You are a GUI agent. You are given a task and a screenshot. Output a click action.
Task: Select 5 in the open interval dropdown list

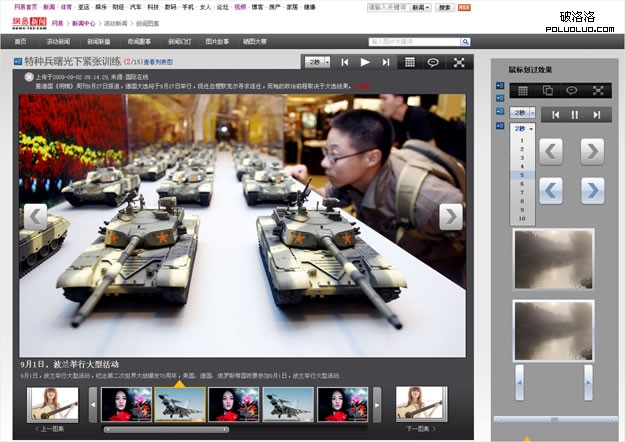click(x=521, y=174)
